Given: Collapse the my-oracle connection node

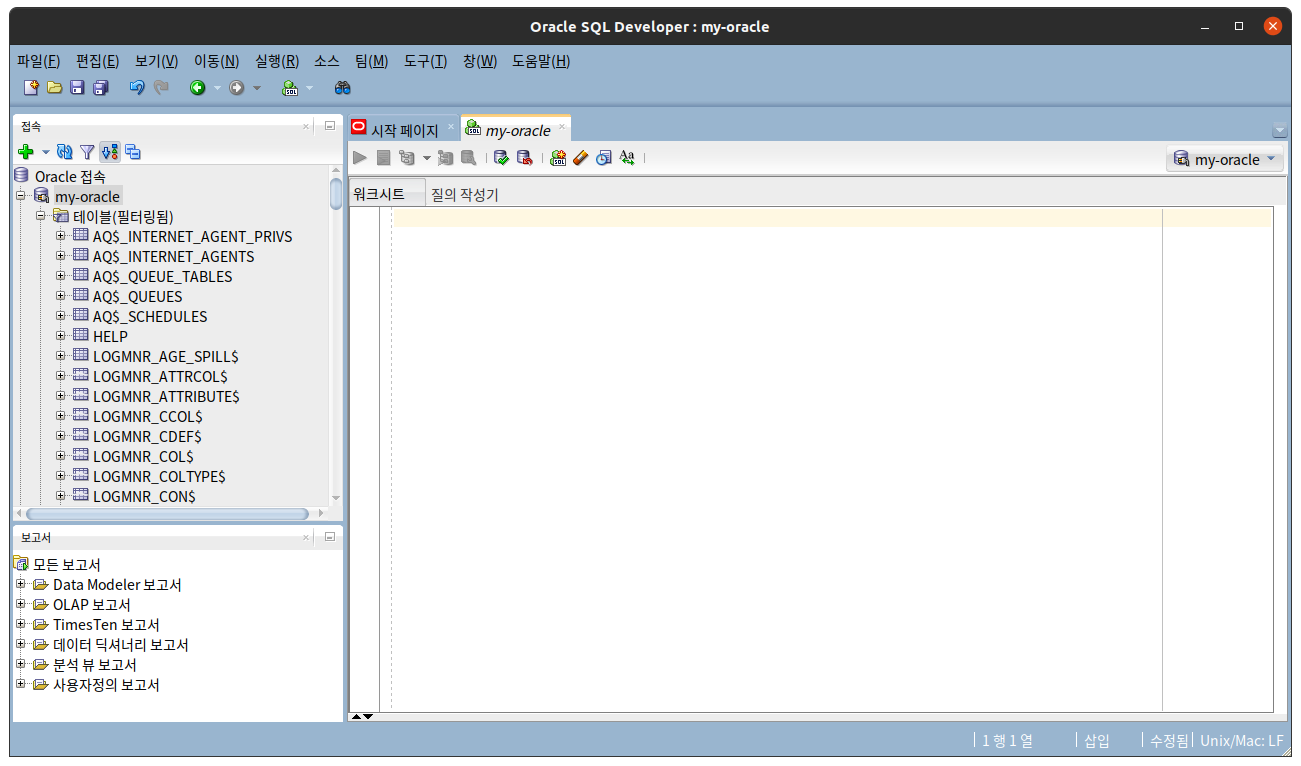Looking at the screenshot, I should point(21,196).
